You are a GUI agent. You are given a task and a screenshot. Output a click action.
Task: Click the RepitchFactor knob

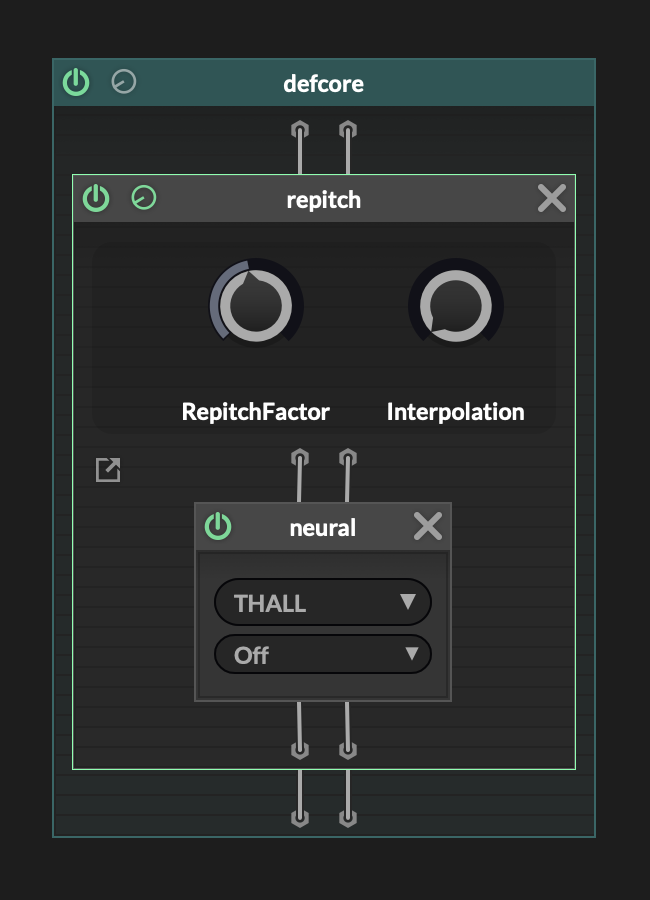click(256, 305)
